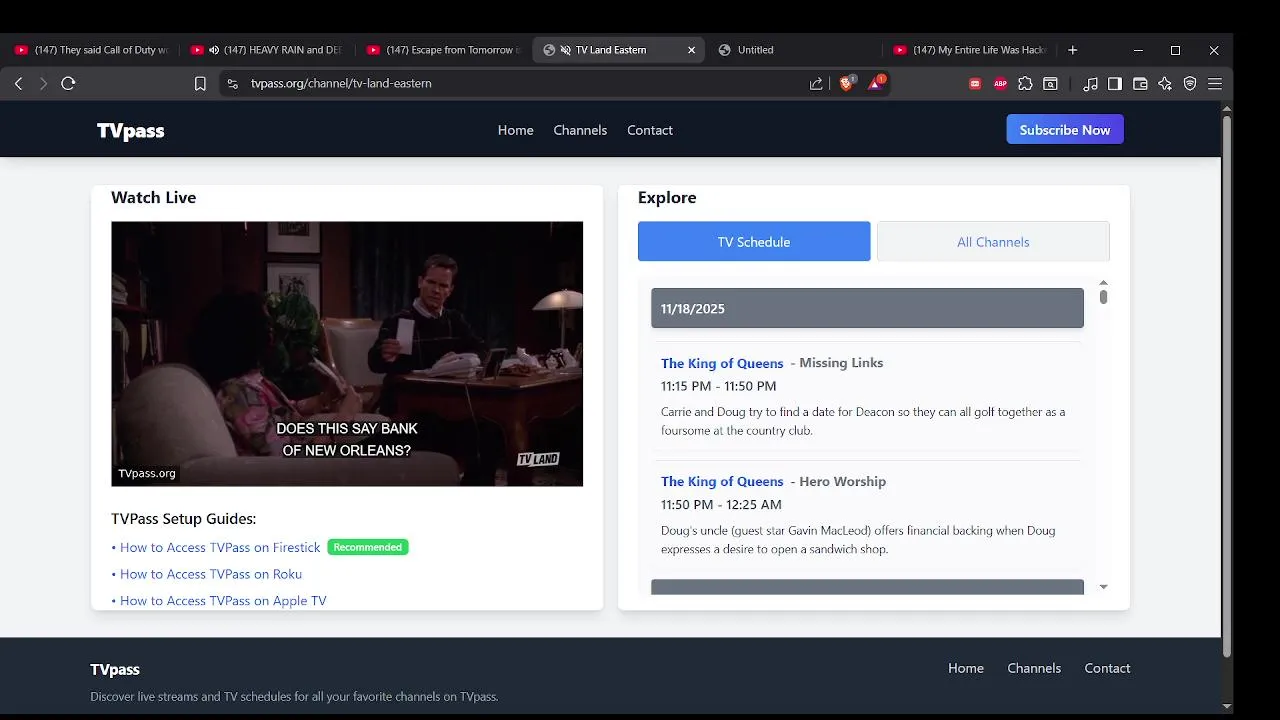Go forward using the browser forward arrow
Viewport: 1280px width, 720px height.
[x=43, y=84]
